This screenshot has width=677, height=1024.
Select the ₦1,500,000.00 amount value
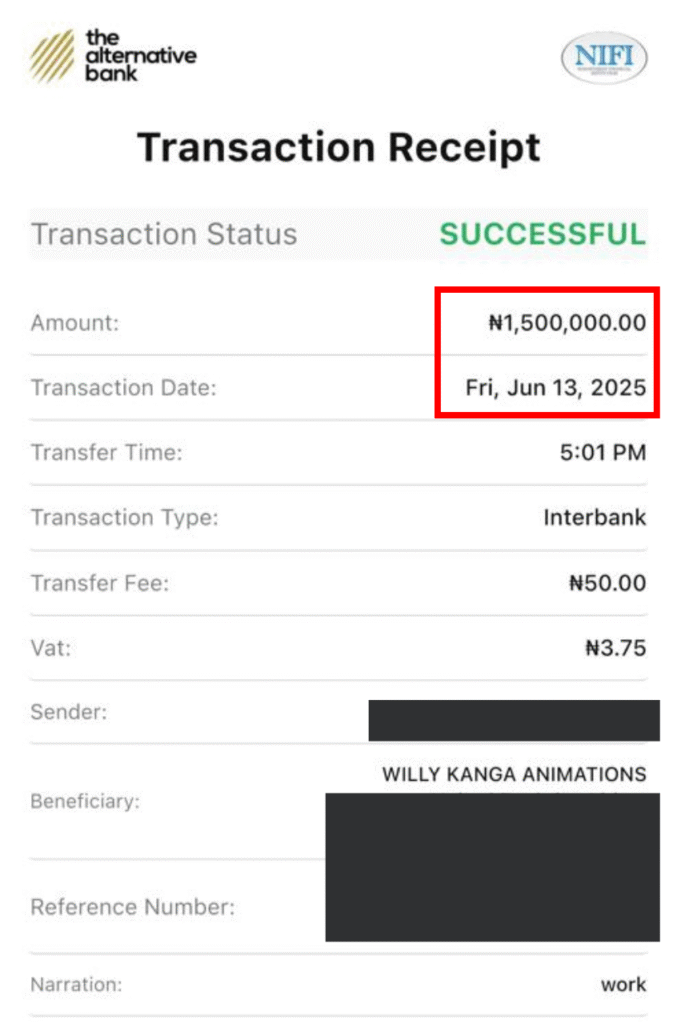(x=567, y=323)
